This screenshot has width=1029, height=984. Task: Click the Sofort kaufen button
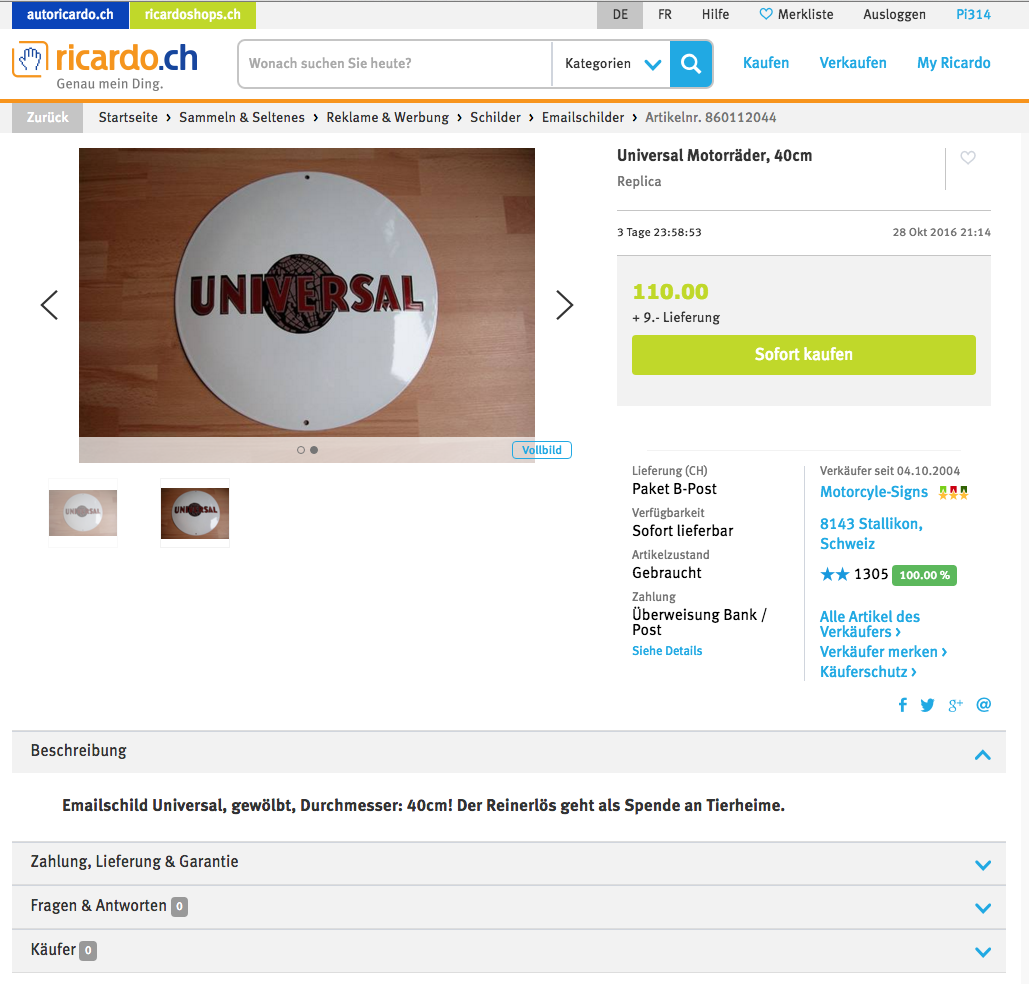[803, 355]
